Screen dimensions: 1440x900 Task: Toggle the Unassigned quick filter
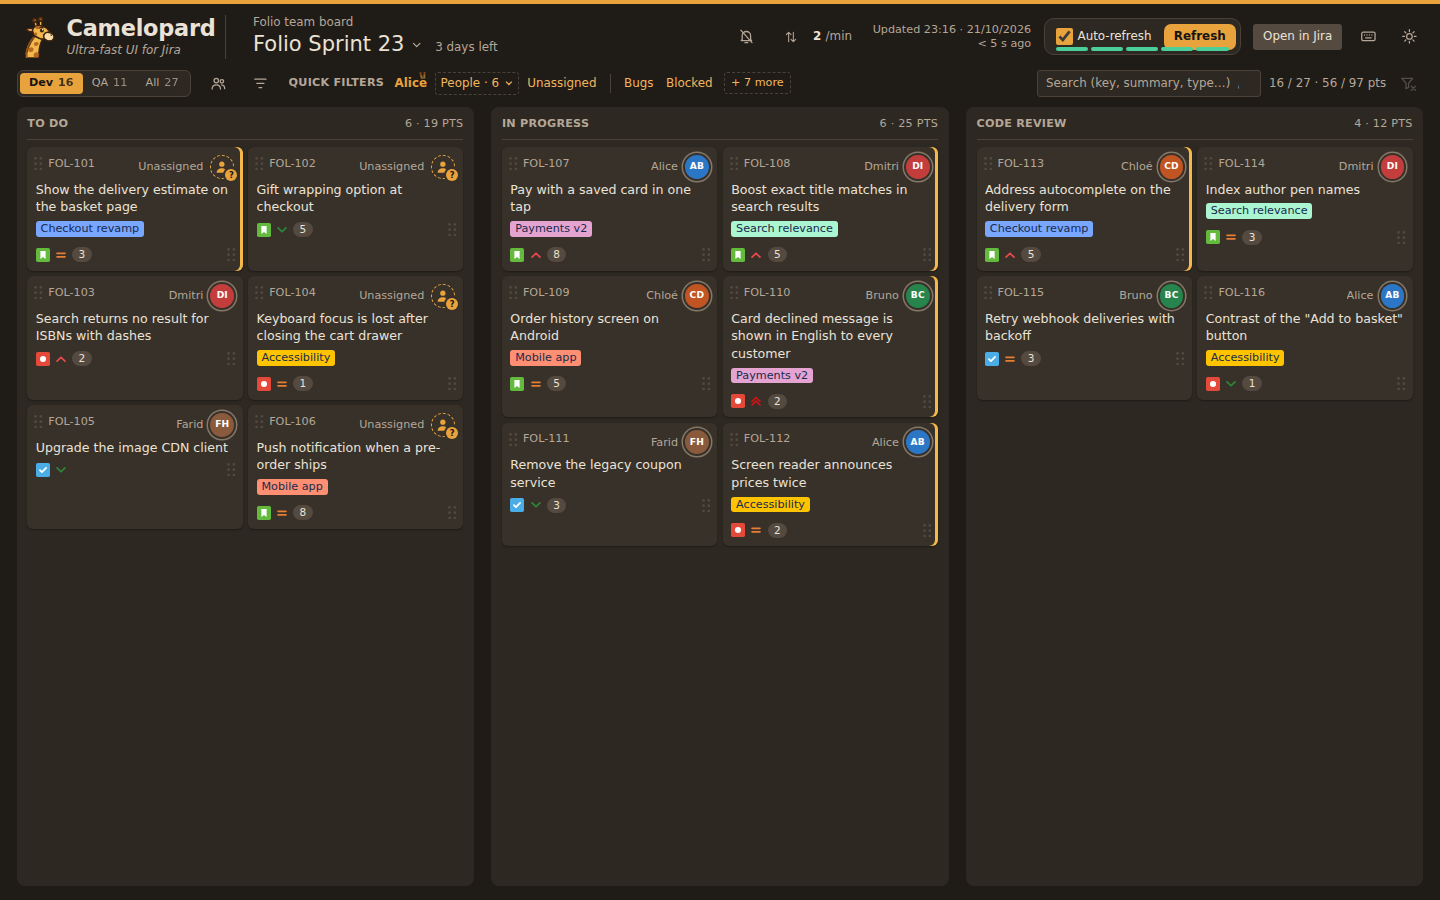click(x=562, y=83)
